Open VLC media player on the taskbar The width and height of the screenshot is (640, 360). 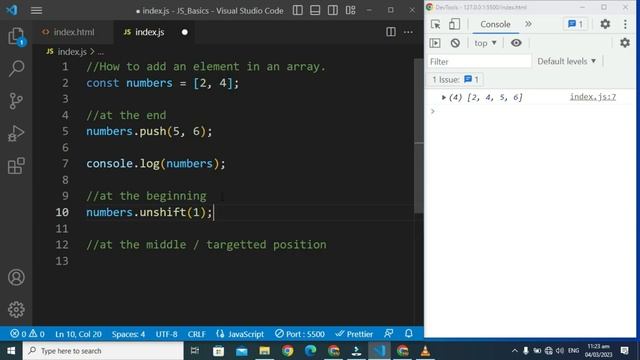[425, 351]
